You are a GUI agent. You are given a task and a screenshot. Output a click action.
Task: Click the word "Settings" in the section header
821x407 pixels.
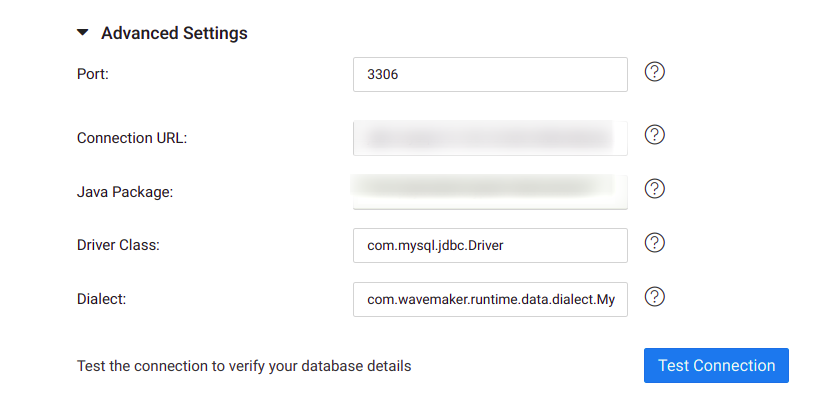215,33
